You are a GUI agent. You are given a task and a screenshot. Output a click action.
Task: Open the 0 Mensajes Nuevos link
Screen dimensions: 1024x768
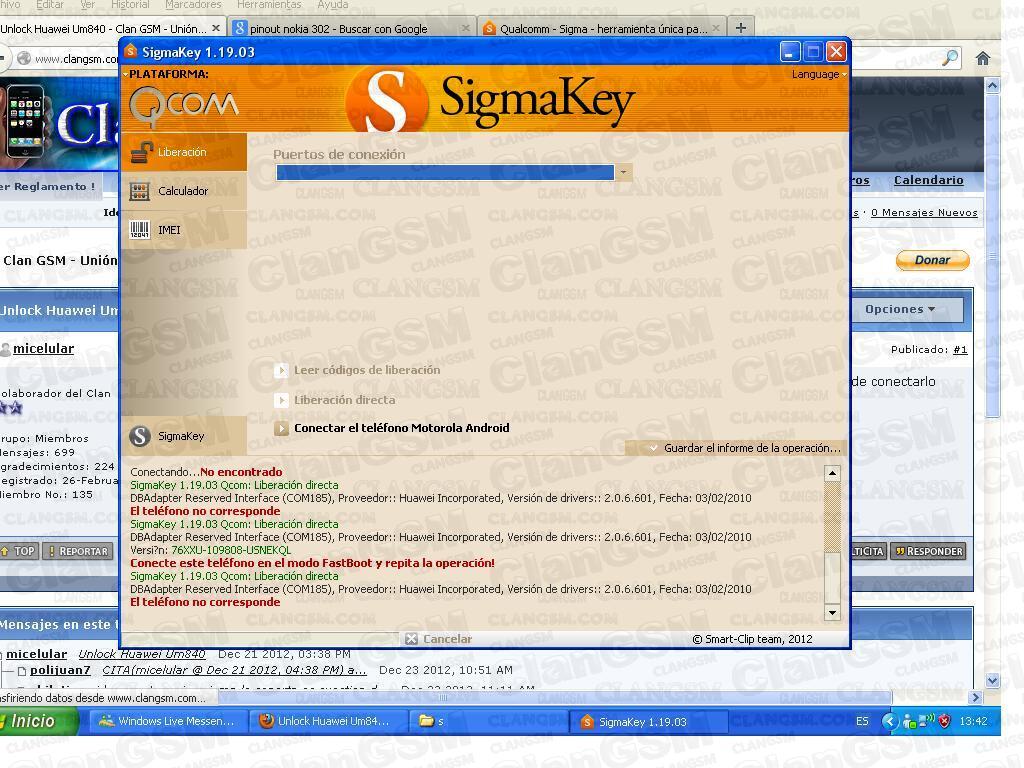924,213
